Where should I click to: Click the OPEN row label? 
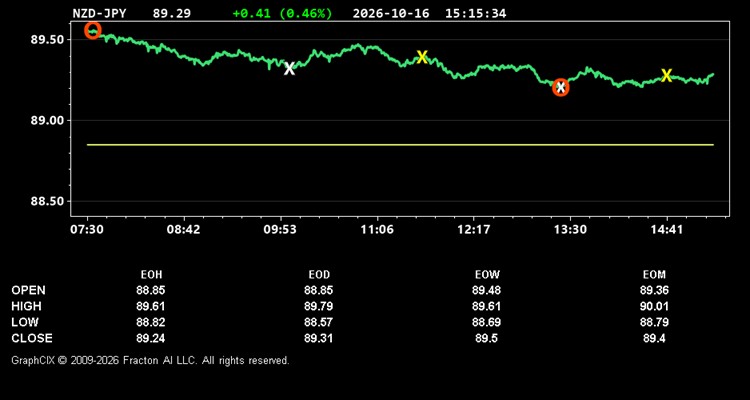pos(29,290)
